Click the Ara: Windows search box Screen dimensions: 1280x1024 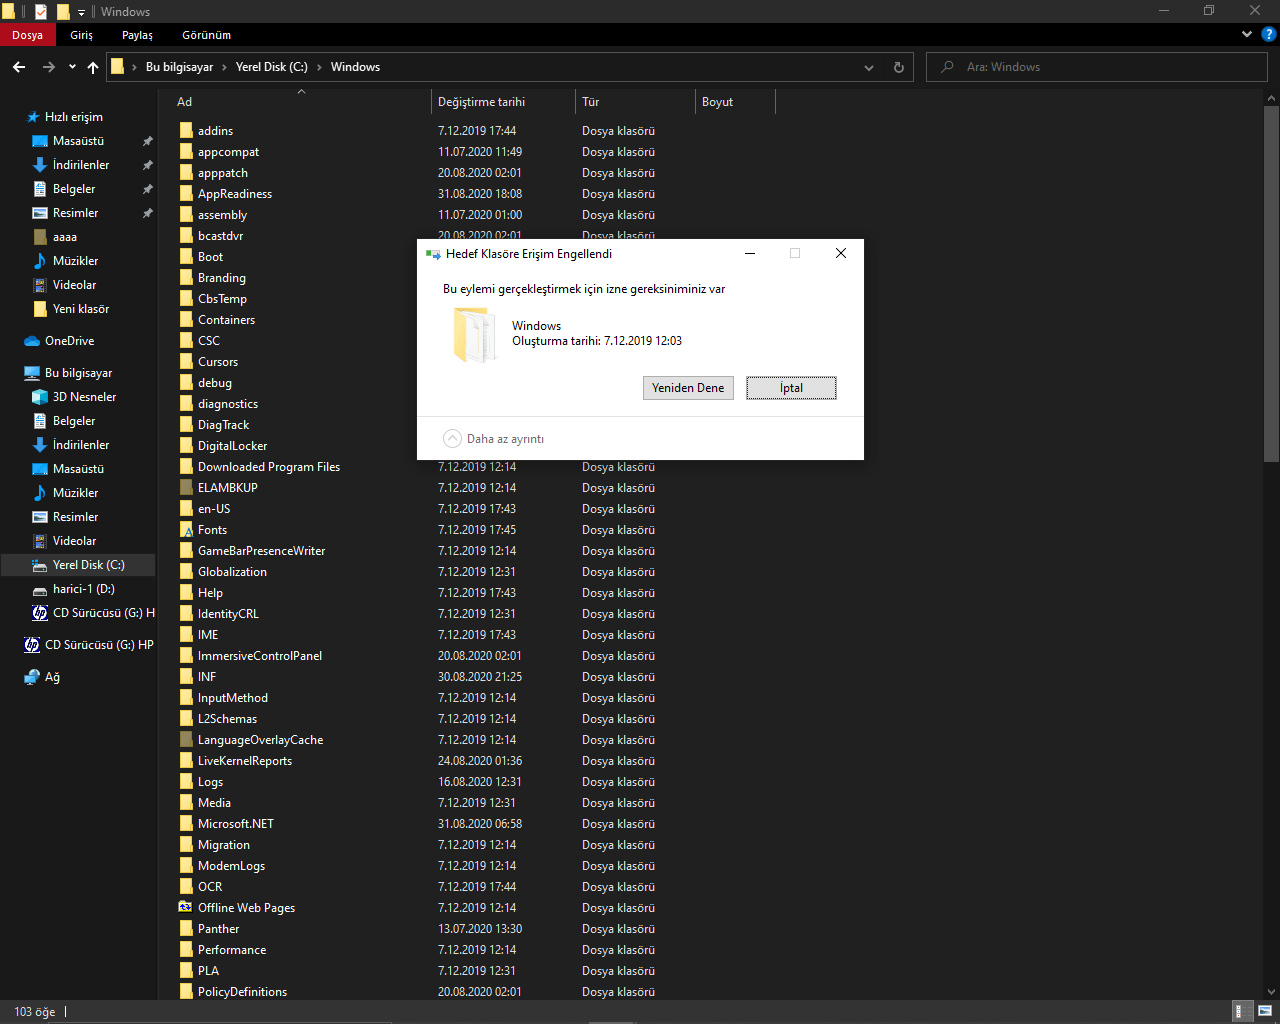click(1096, 67)
